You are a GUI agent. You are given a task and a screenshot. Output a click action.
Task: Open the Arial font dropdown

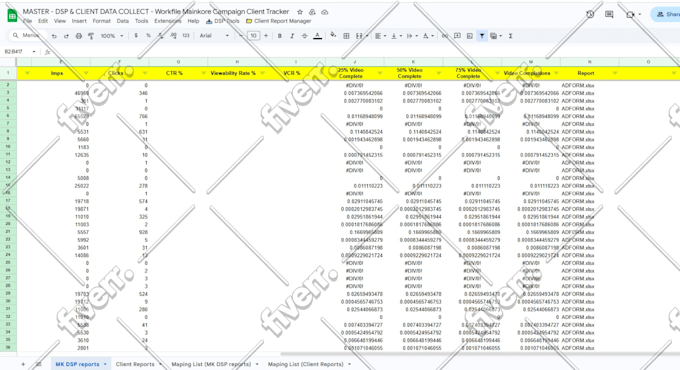tap(214, 36)
